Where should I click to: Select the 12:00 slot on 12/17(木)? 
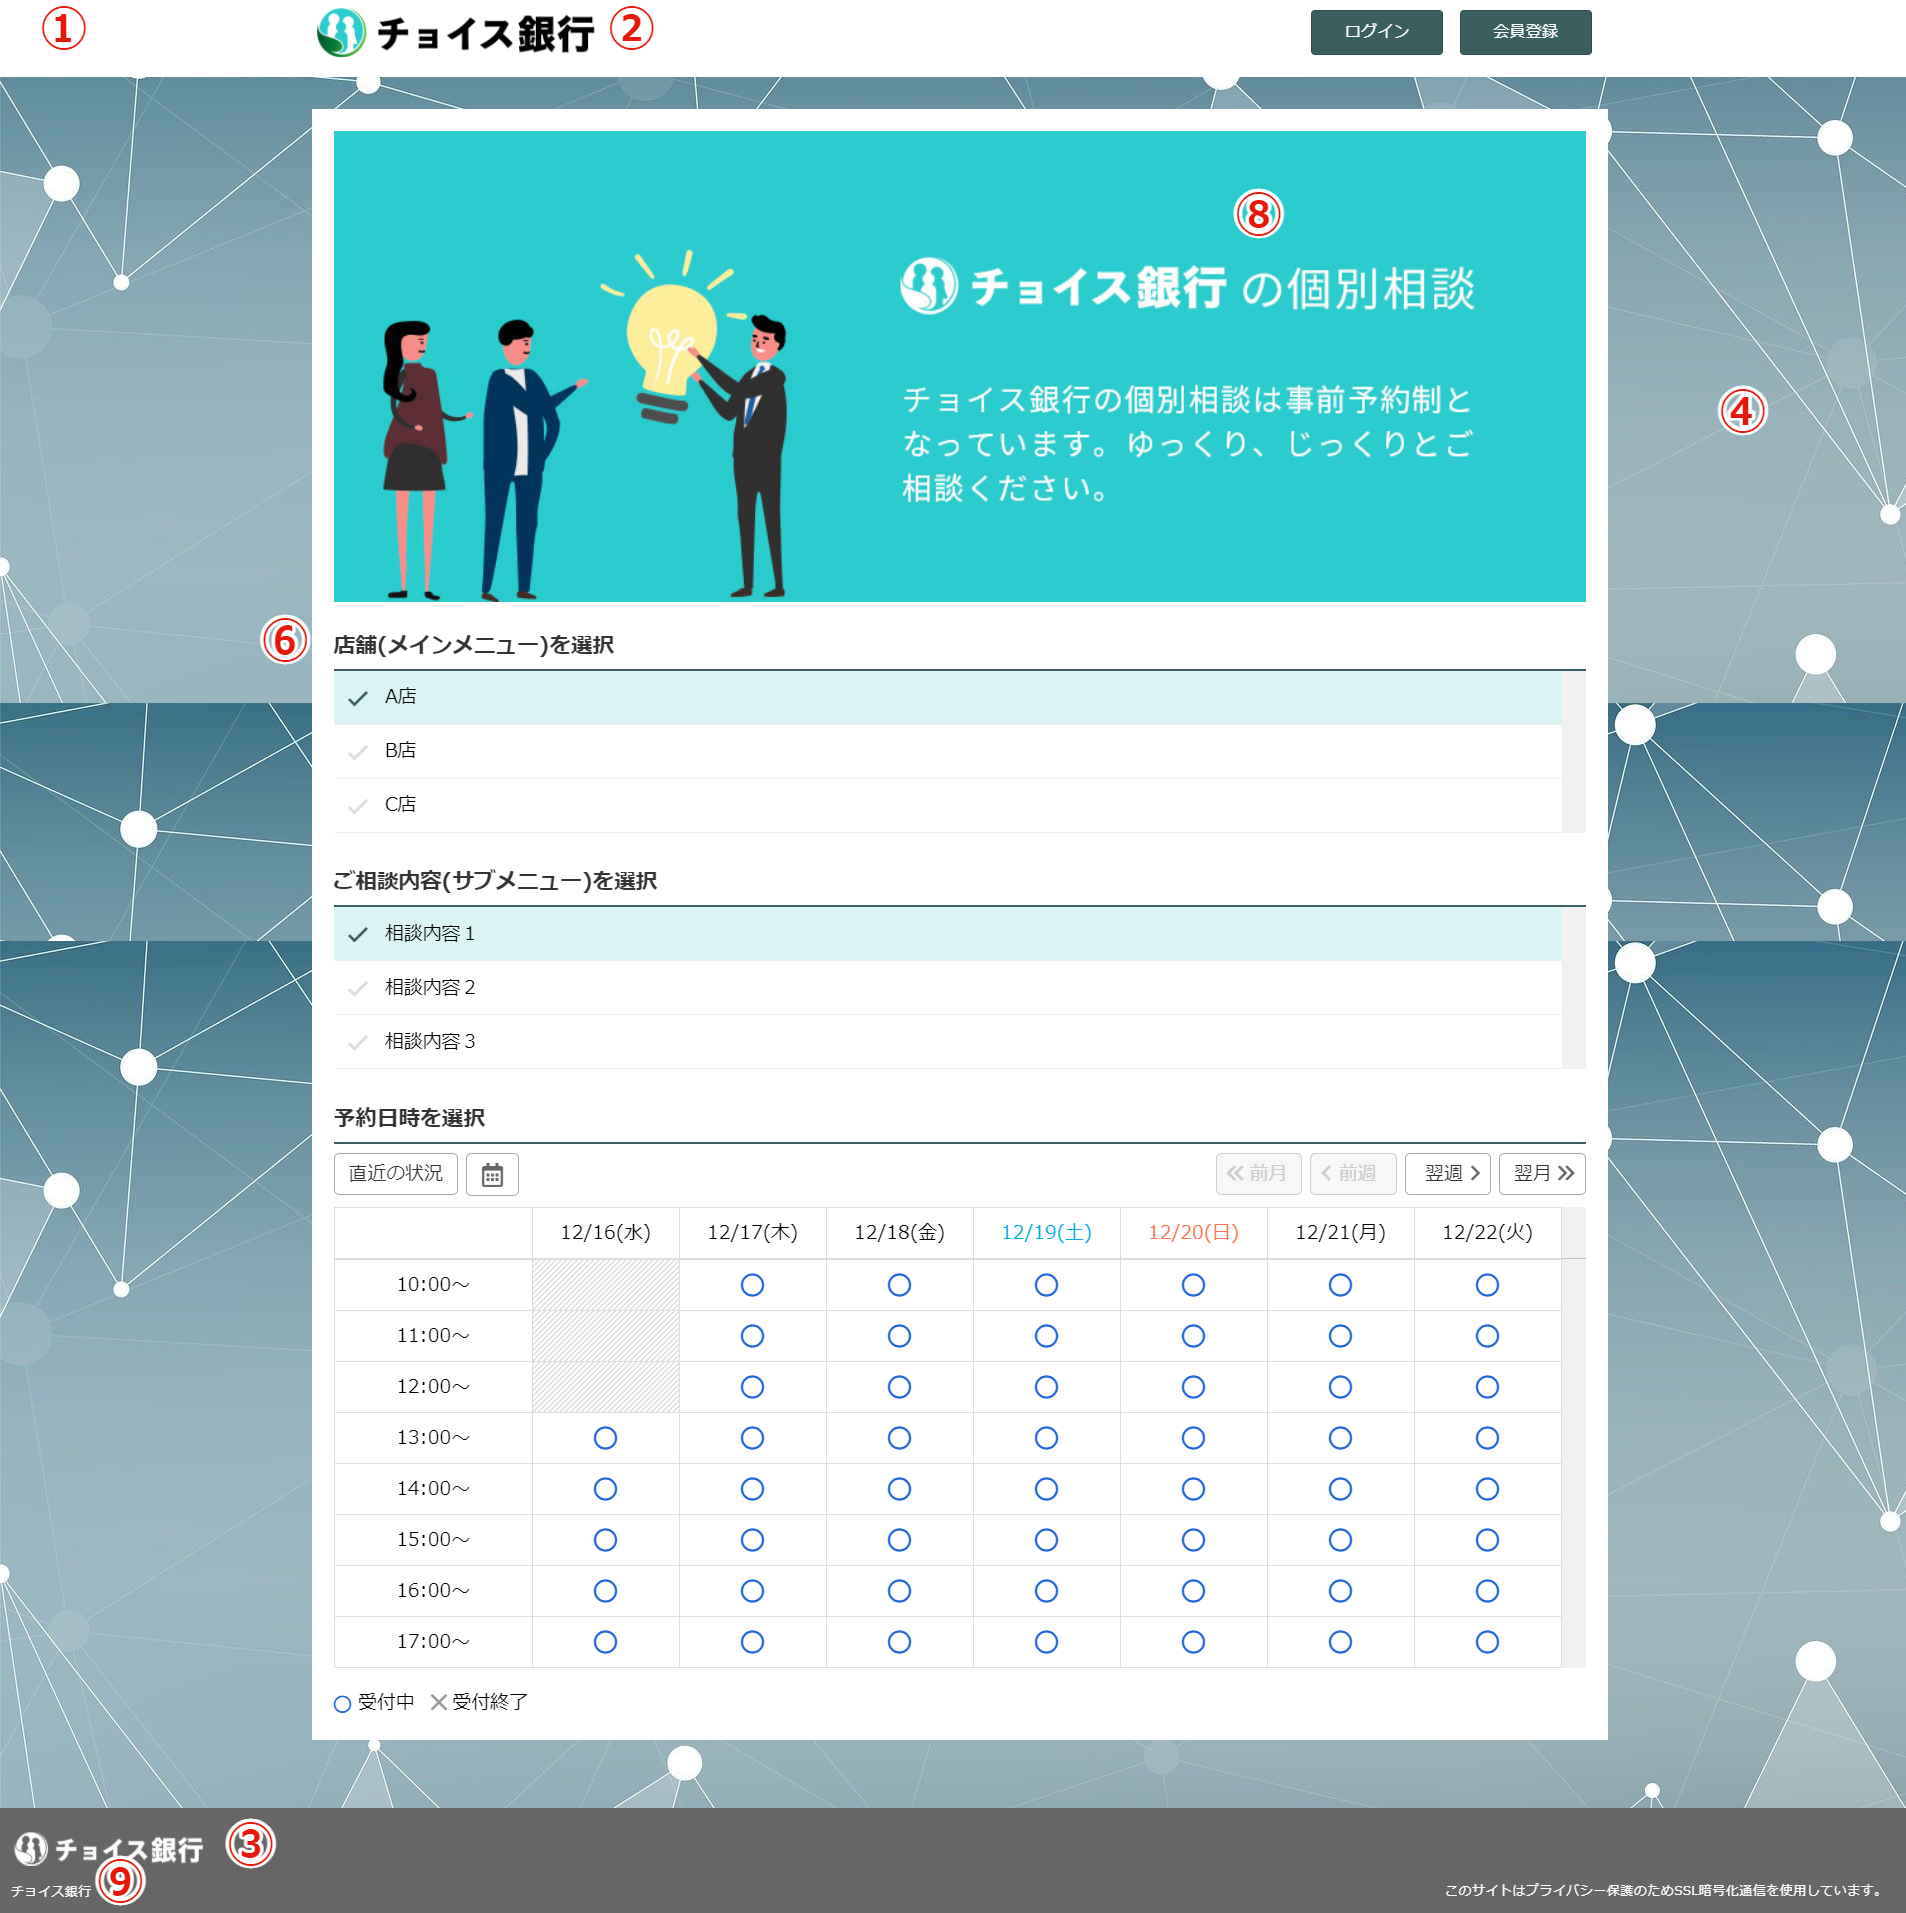752,1387
